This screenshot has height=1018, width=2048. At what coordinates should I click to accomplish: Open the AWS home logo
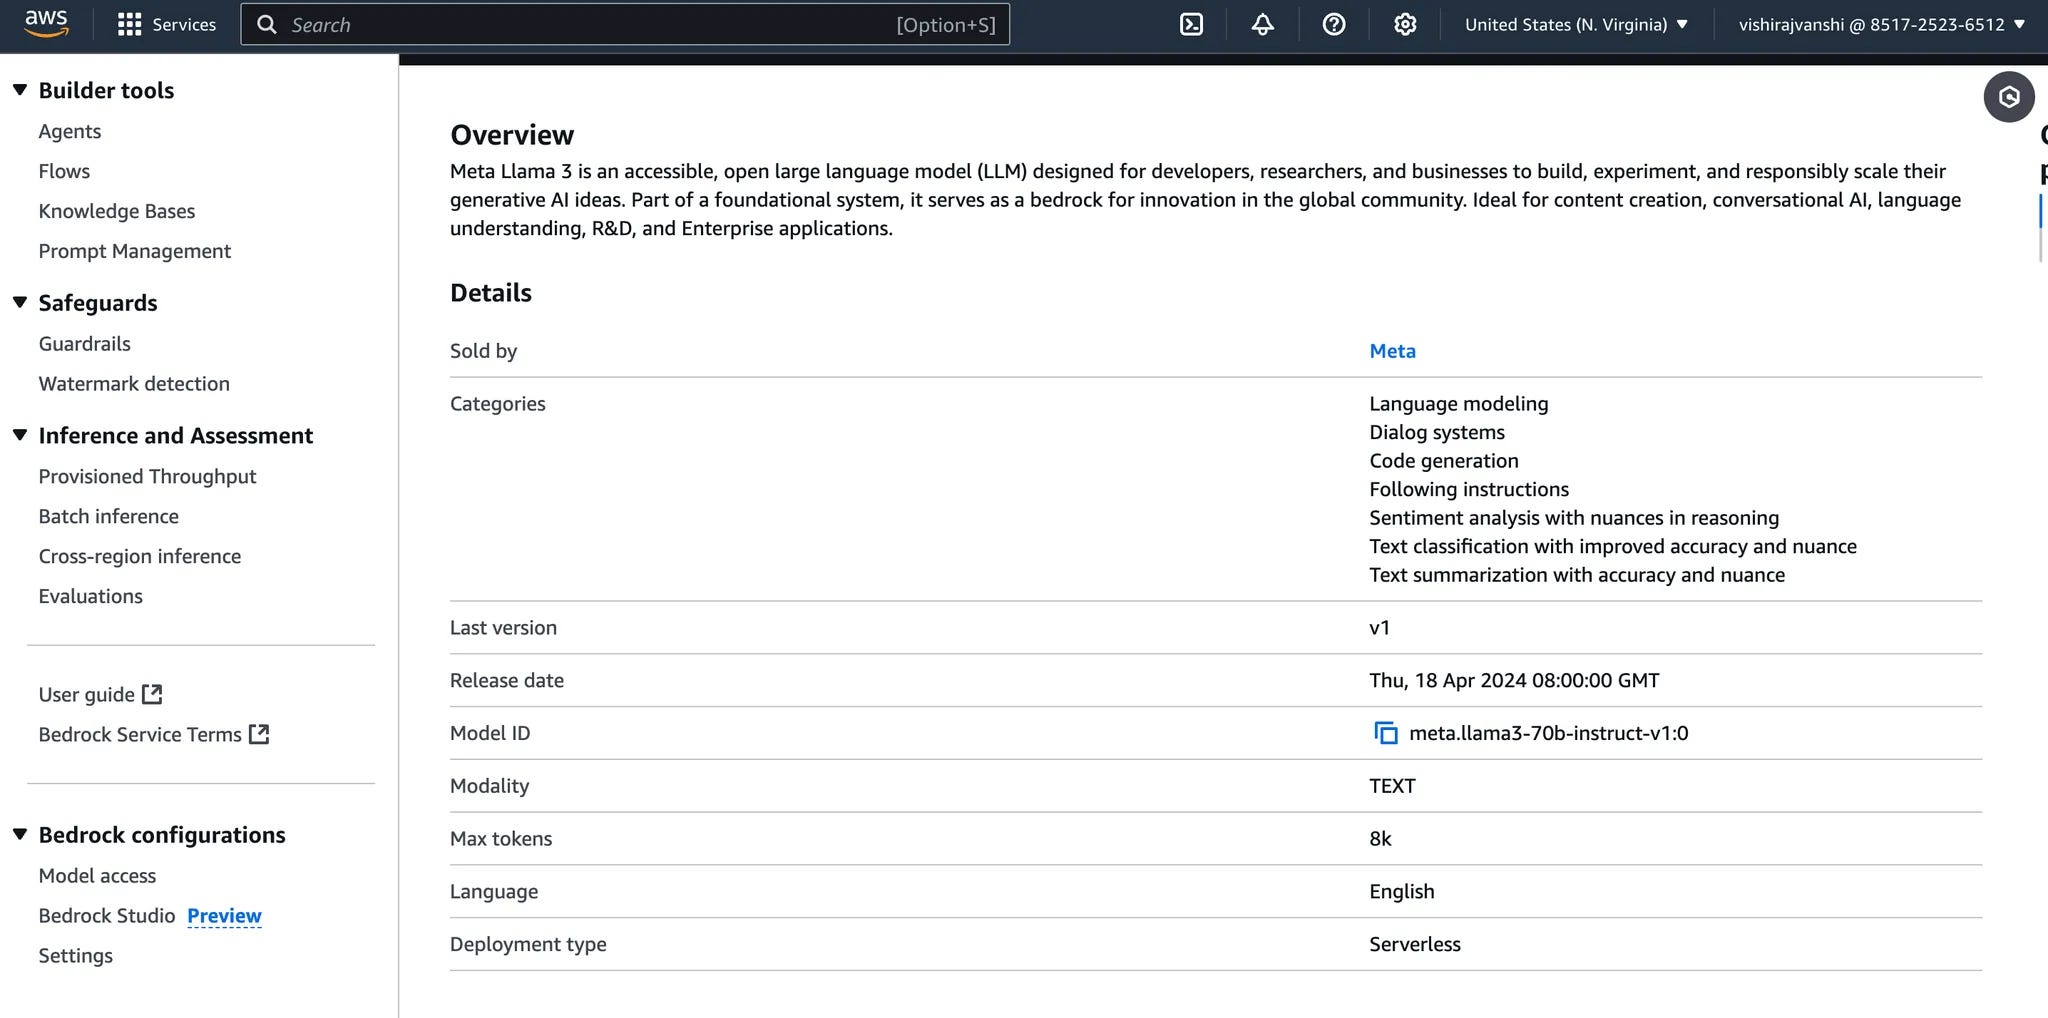coord(46,24)
